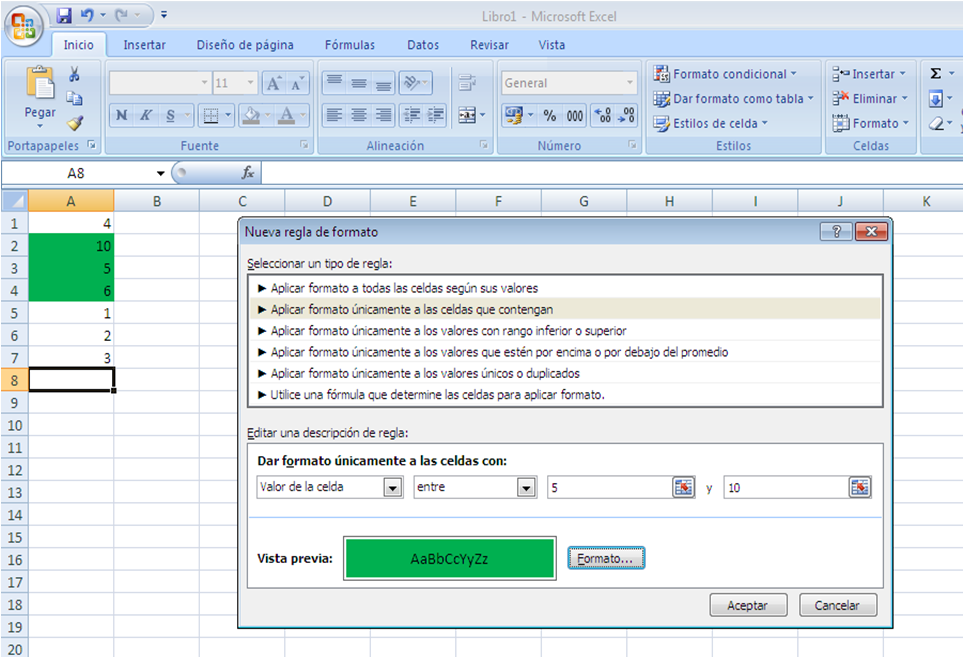Click the Cut scissors icon
The image size is (964, 658).
(74, 75)
